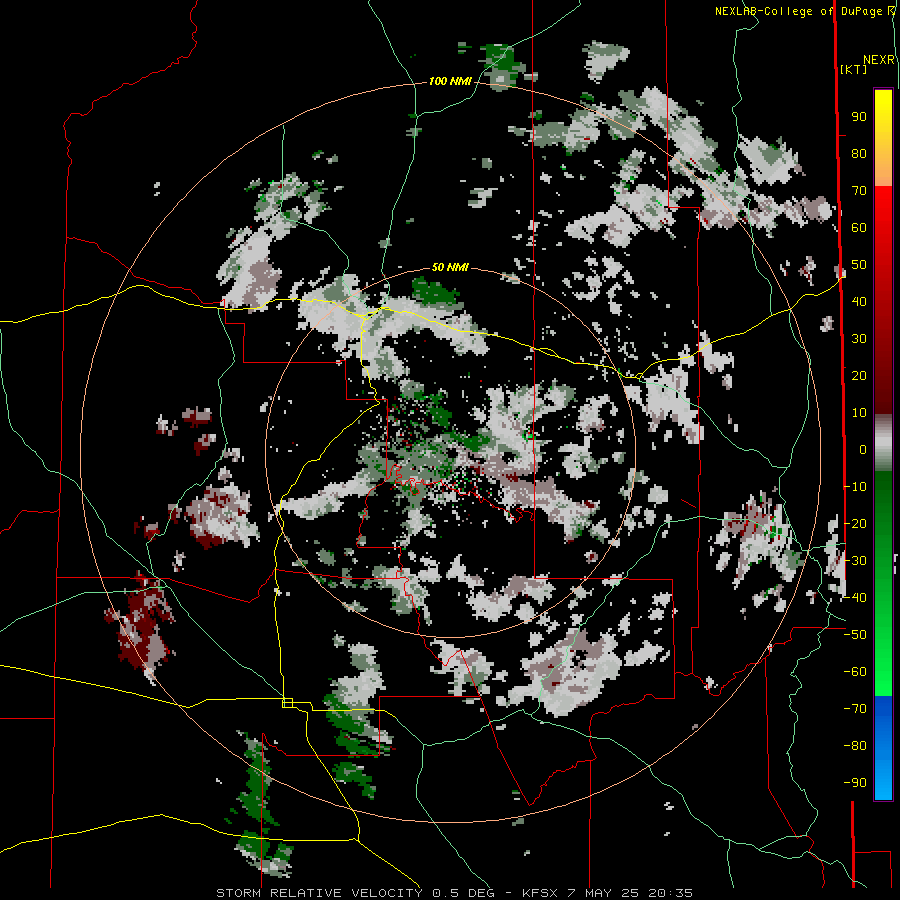This screenshot has width=900, height=900.
Task: Click the -80 value on velocity scale
Action: (855, 746)
